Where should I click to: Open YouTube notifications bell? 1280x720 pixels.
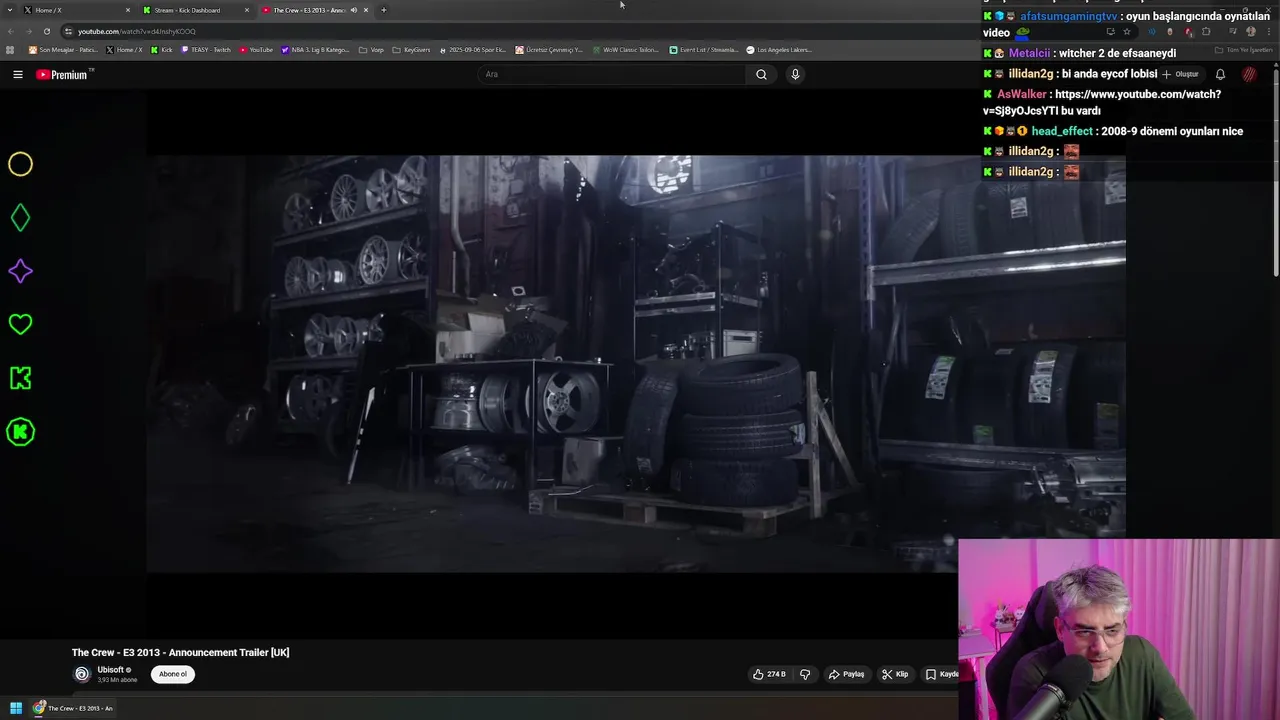point(1220,74)
